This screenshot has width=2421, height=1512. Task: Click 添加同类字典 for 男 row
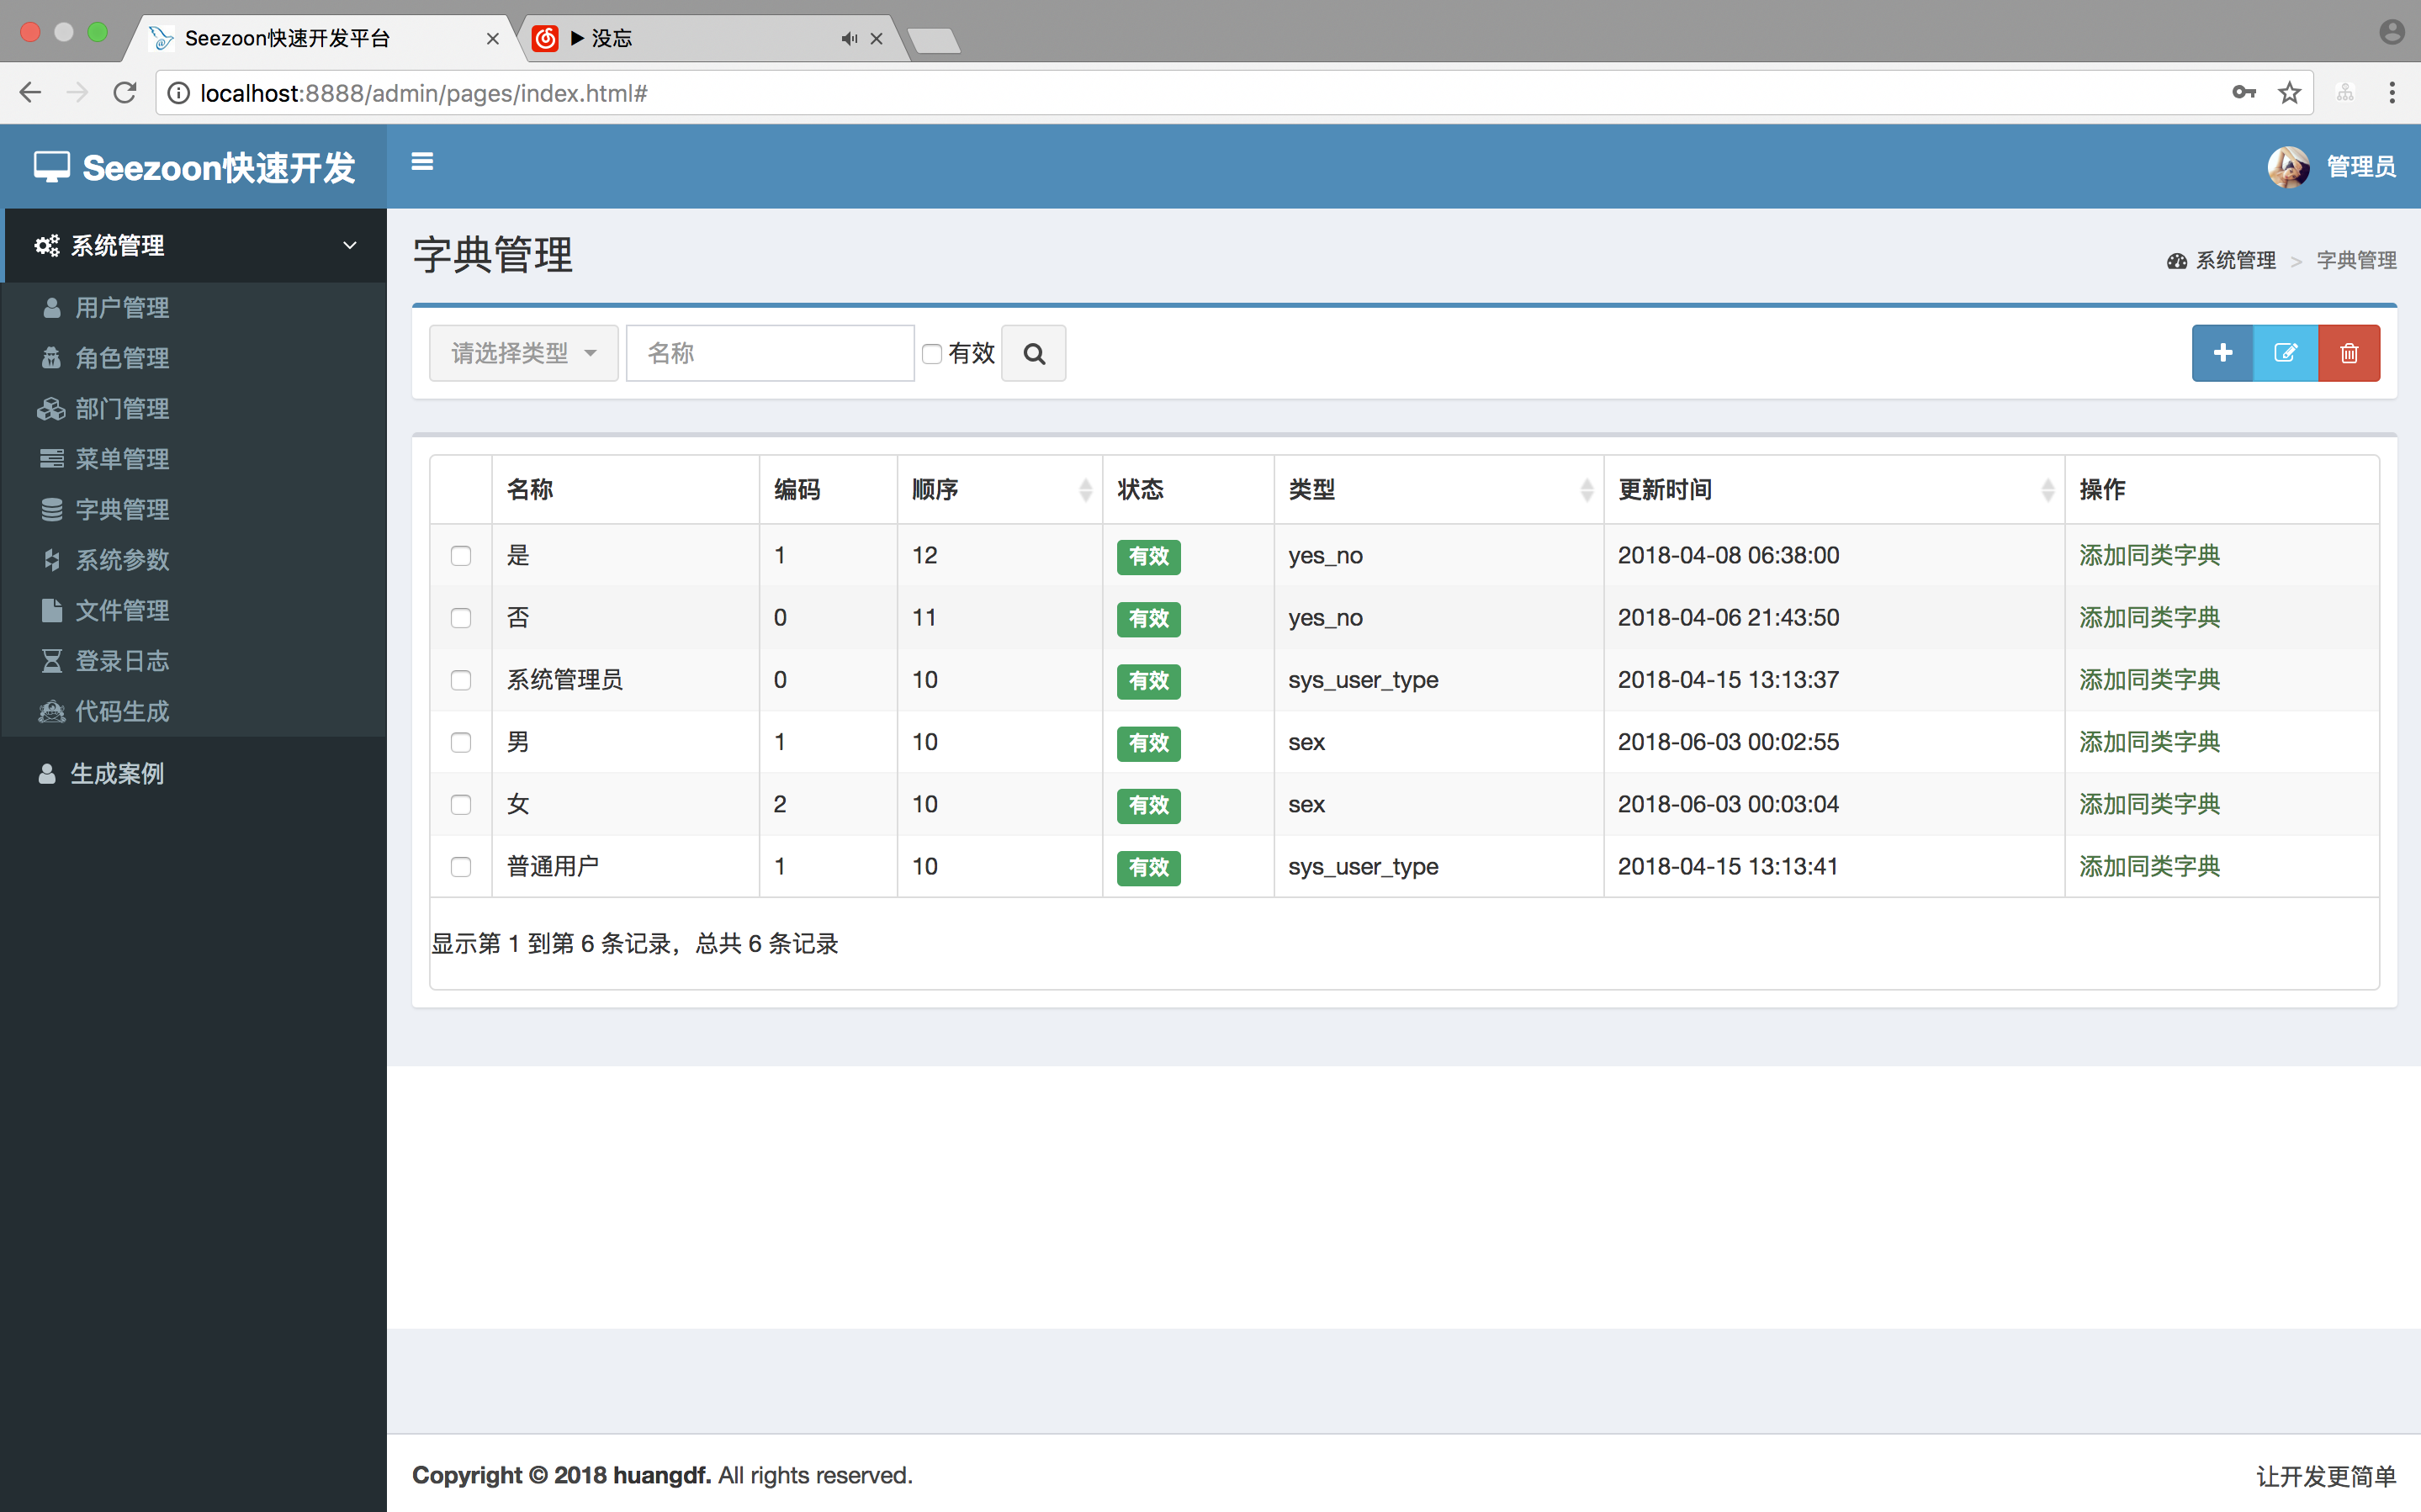tap(2149, 741)
